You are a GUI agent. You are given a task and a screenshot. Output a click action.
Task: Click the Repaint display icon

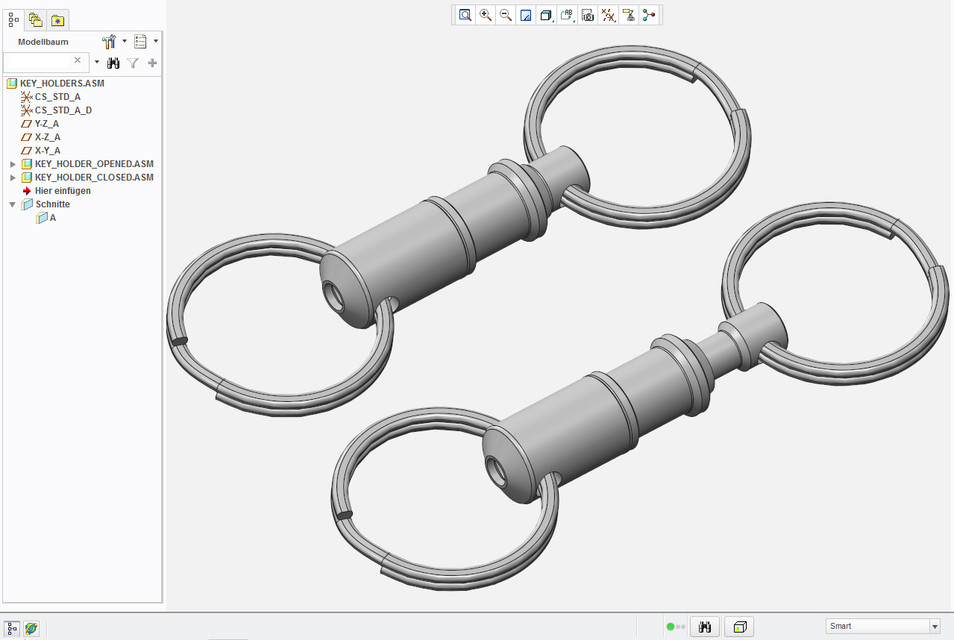[x=525, y=15]
